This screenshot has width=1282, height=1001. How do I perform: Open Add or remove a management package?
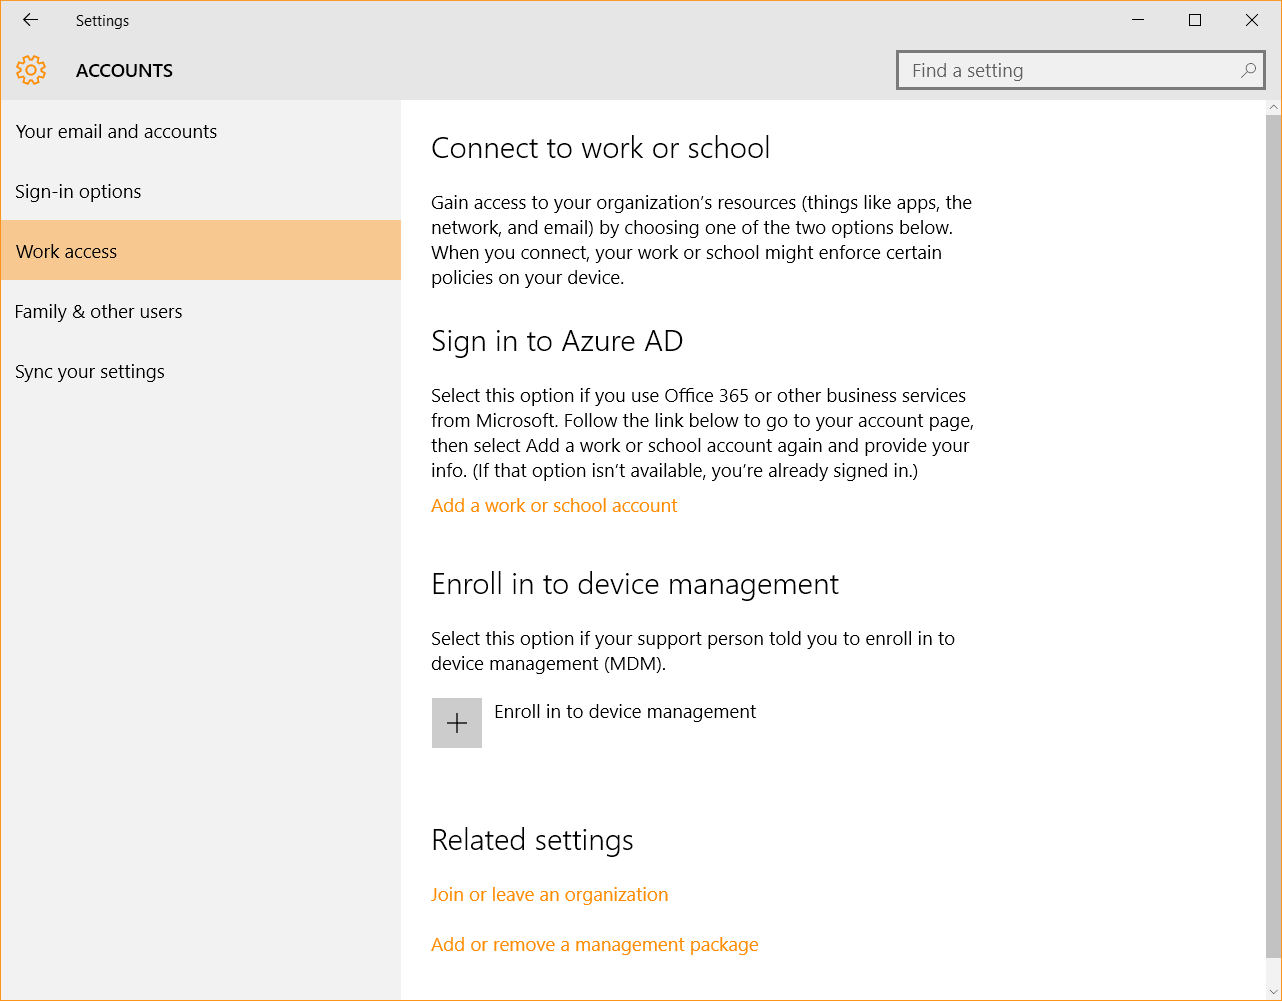click(595, 945)
